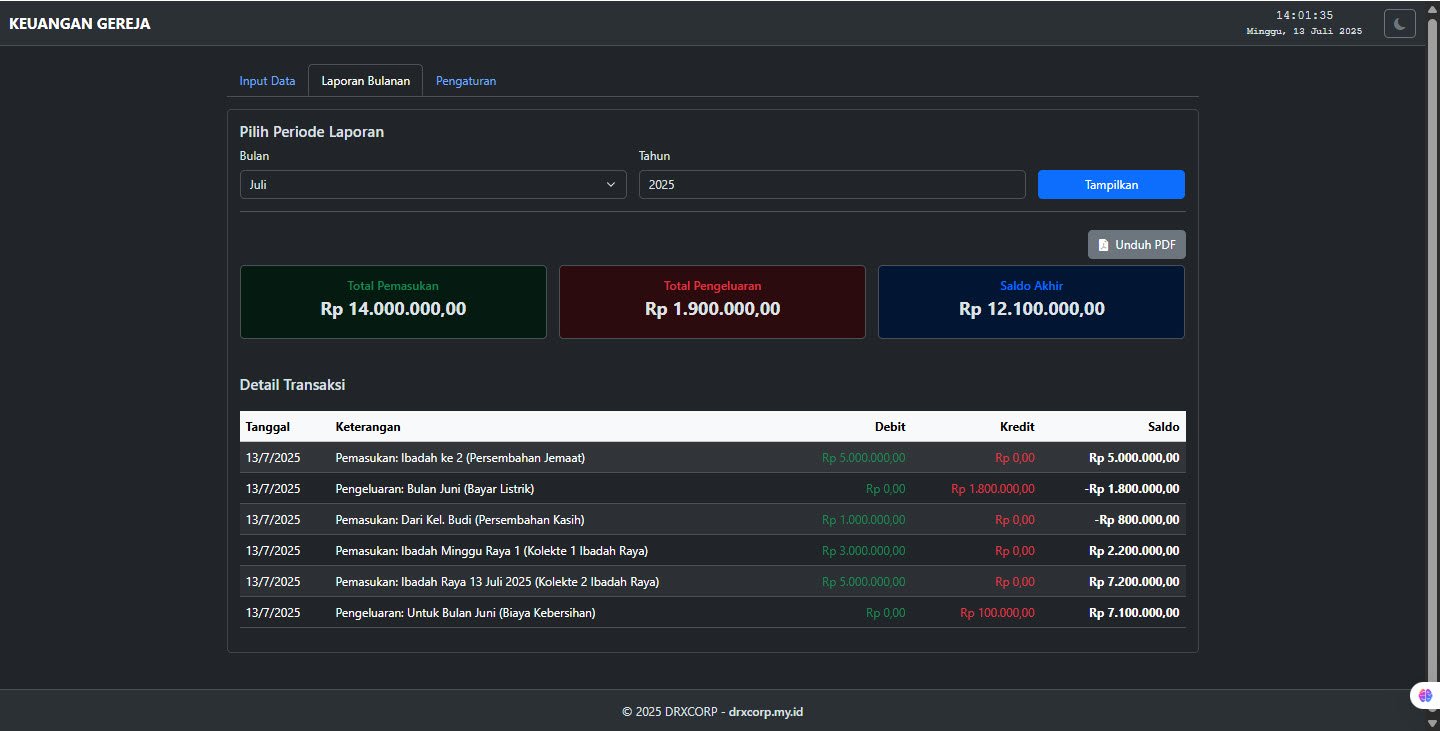Click the drxcorp.my.id footer link
This screenshot has height=731, width=1440.
[766, 712]
